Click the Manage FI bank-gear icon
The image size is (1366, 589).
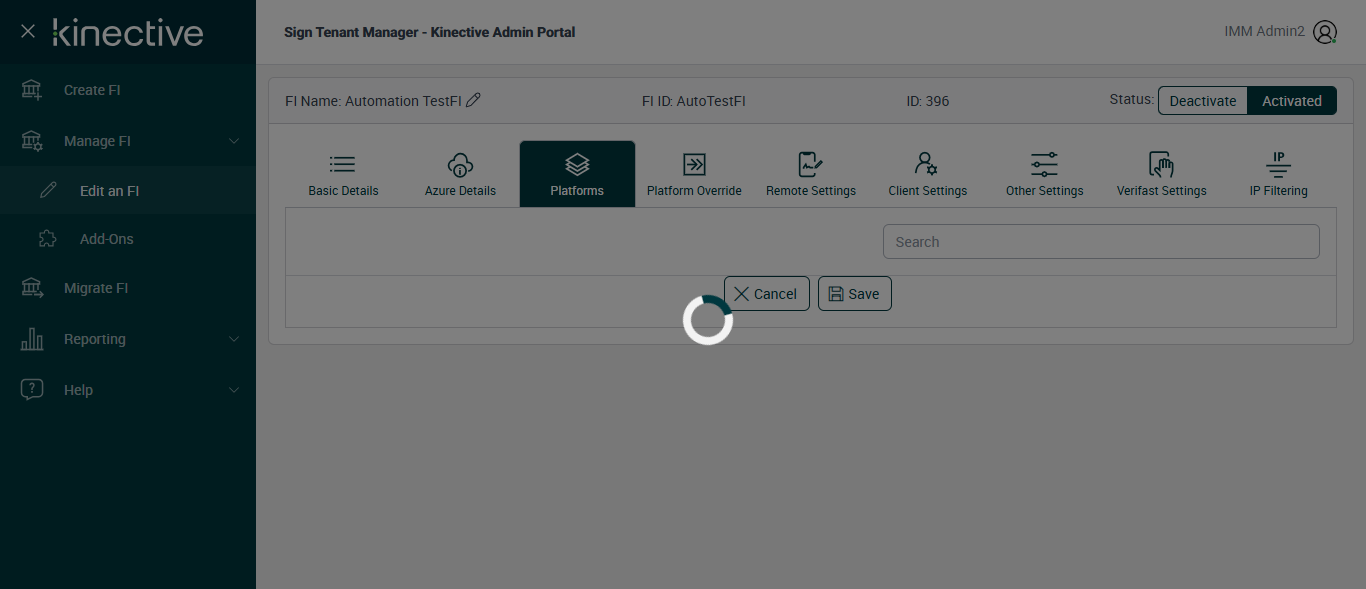tap(32, 141)
